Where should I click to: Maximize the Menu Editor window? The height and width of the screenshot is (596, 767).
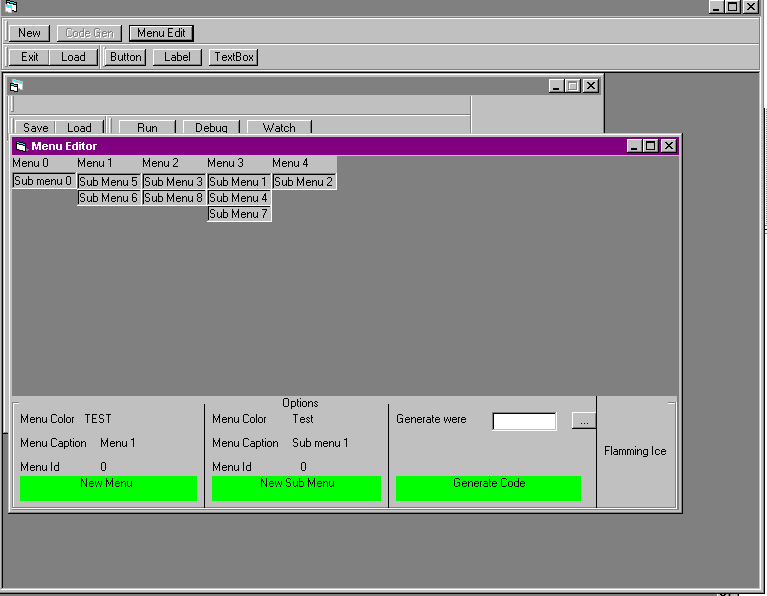click(x=651, y=146)
